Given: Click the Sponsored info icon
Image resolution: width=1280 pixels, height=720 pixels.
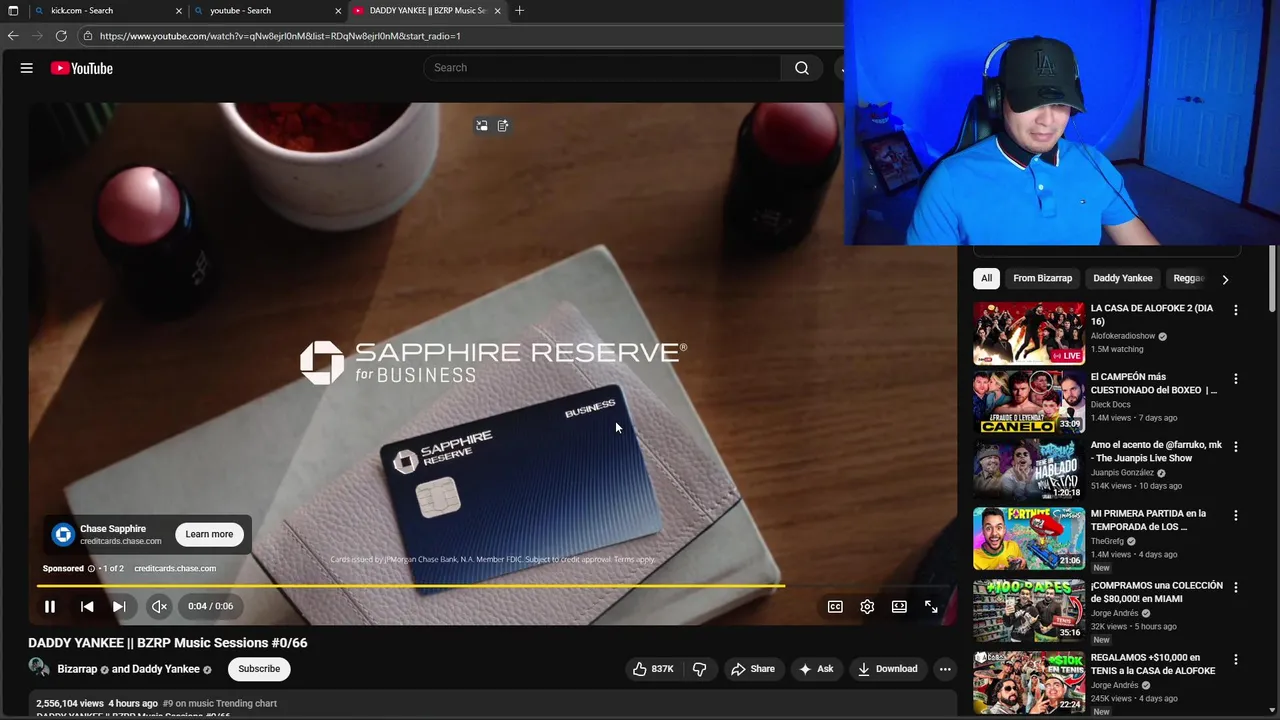Looking at the screenshot, I should (x=91, y=569).
